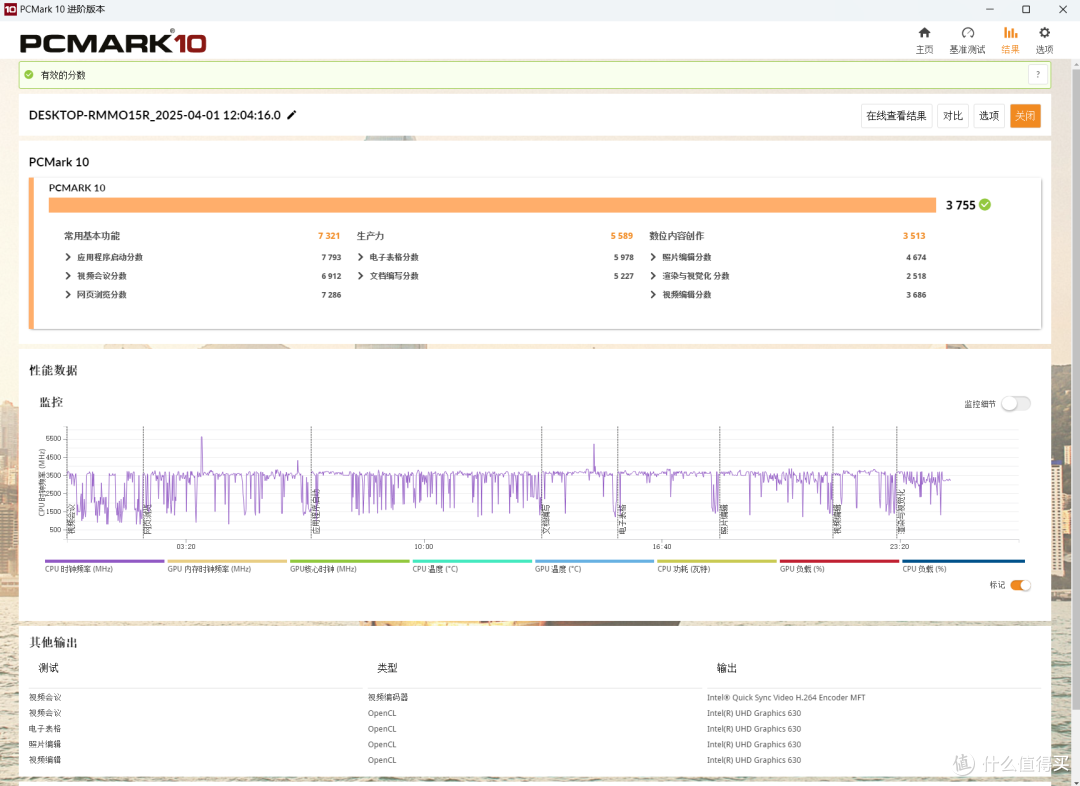Click the PCMark 10 app icon in title bar
1080x786 pixels.
point(10,9)
